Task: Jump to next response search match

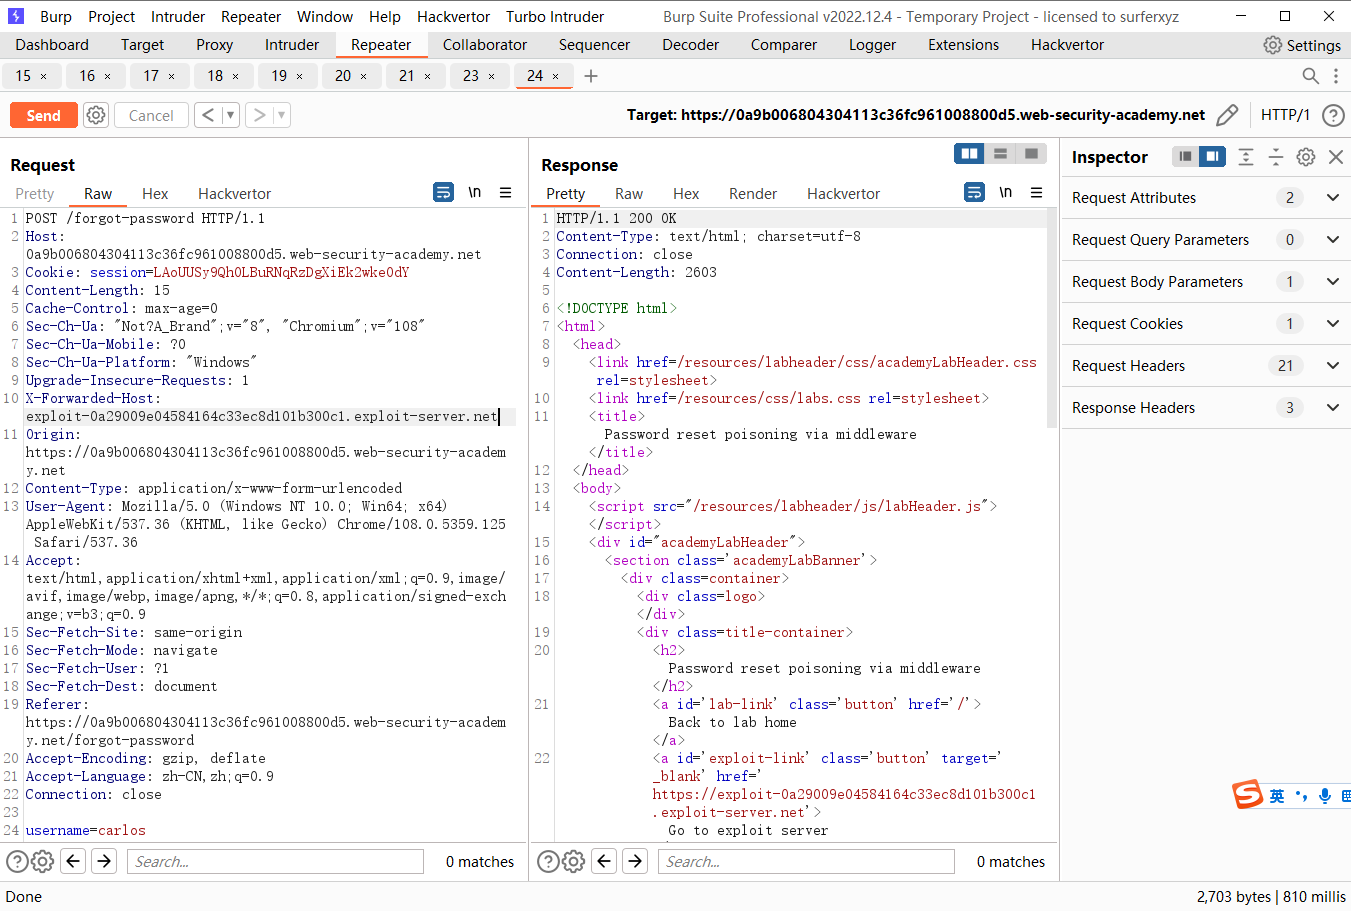Action: 635,861
